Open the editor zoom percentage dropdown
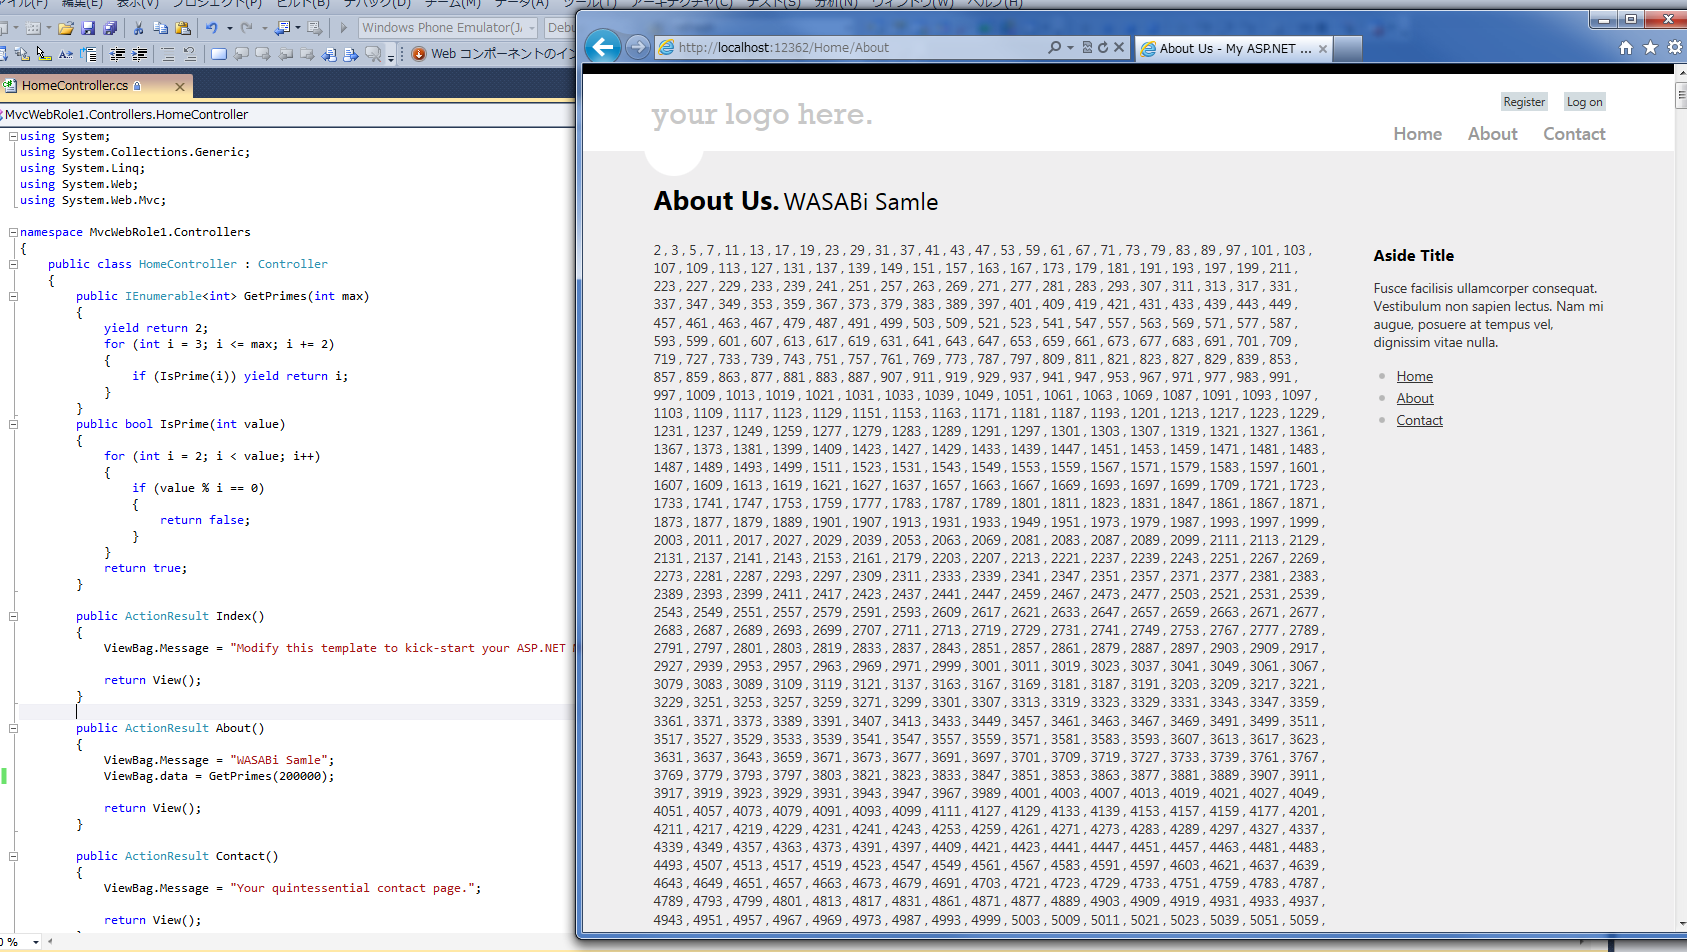The image size is (1687, 952). pyautogui.click(x=36, y=942)
